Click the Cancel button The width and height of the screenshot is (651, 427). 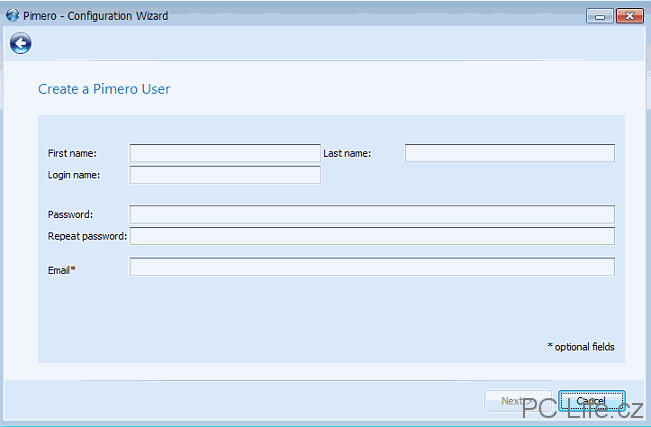click(592, 401)
